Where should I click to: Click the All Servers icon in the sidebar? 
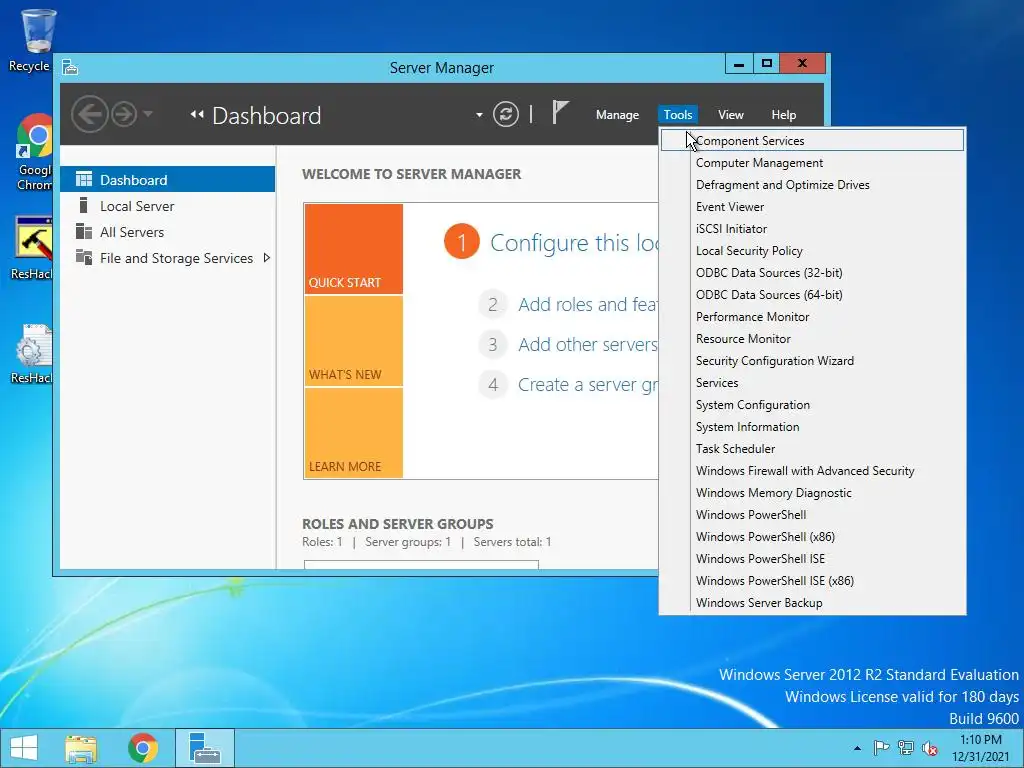(84, 231)
